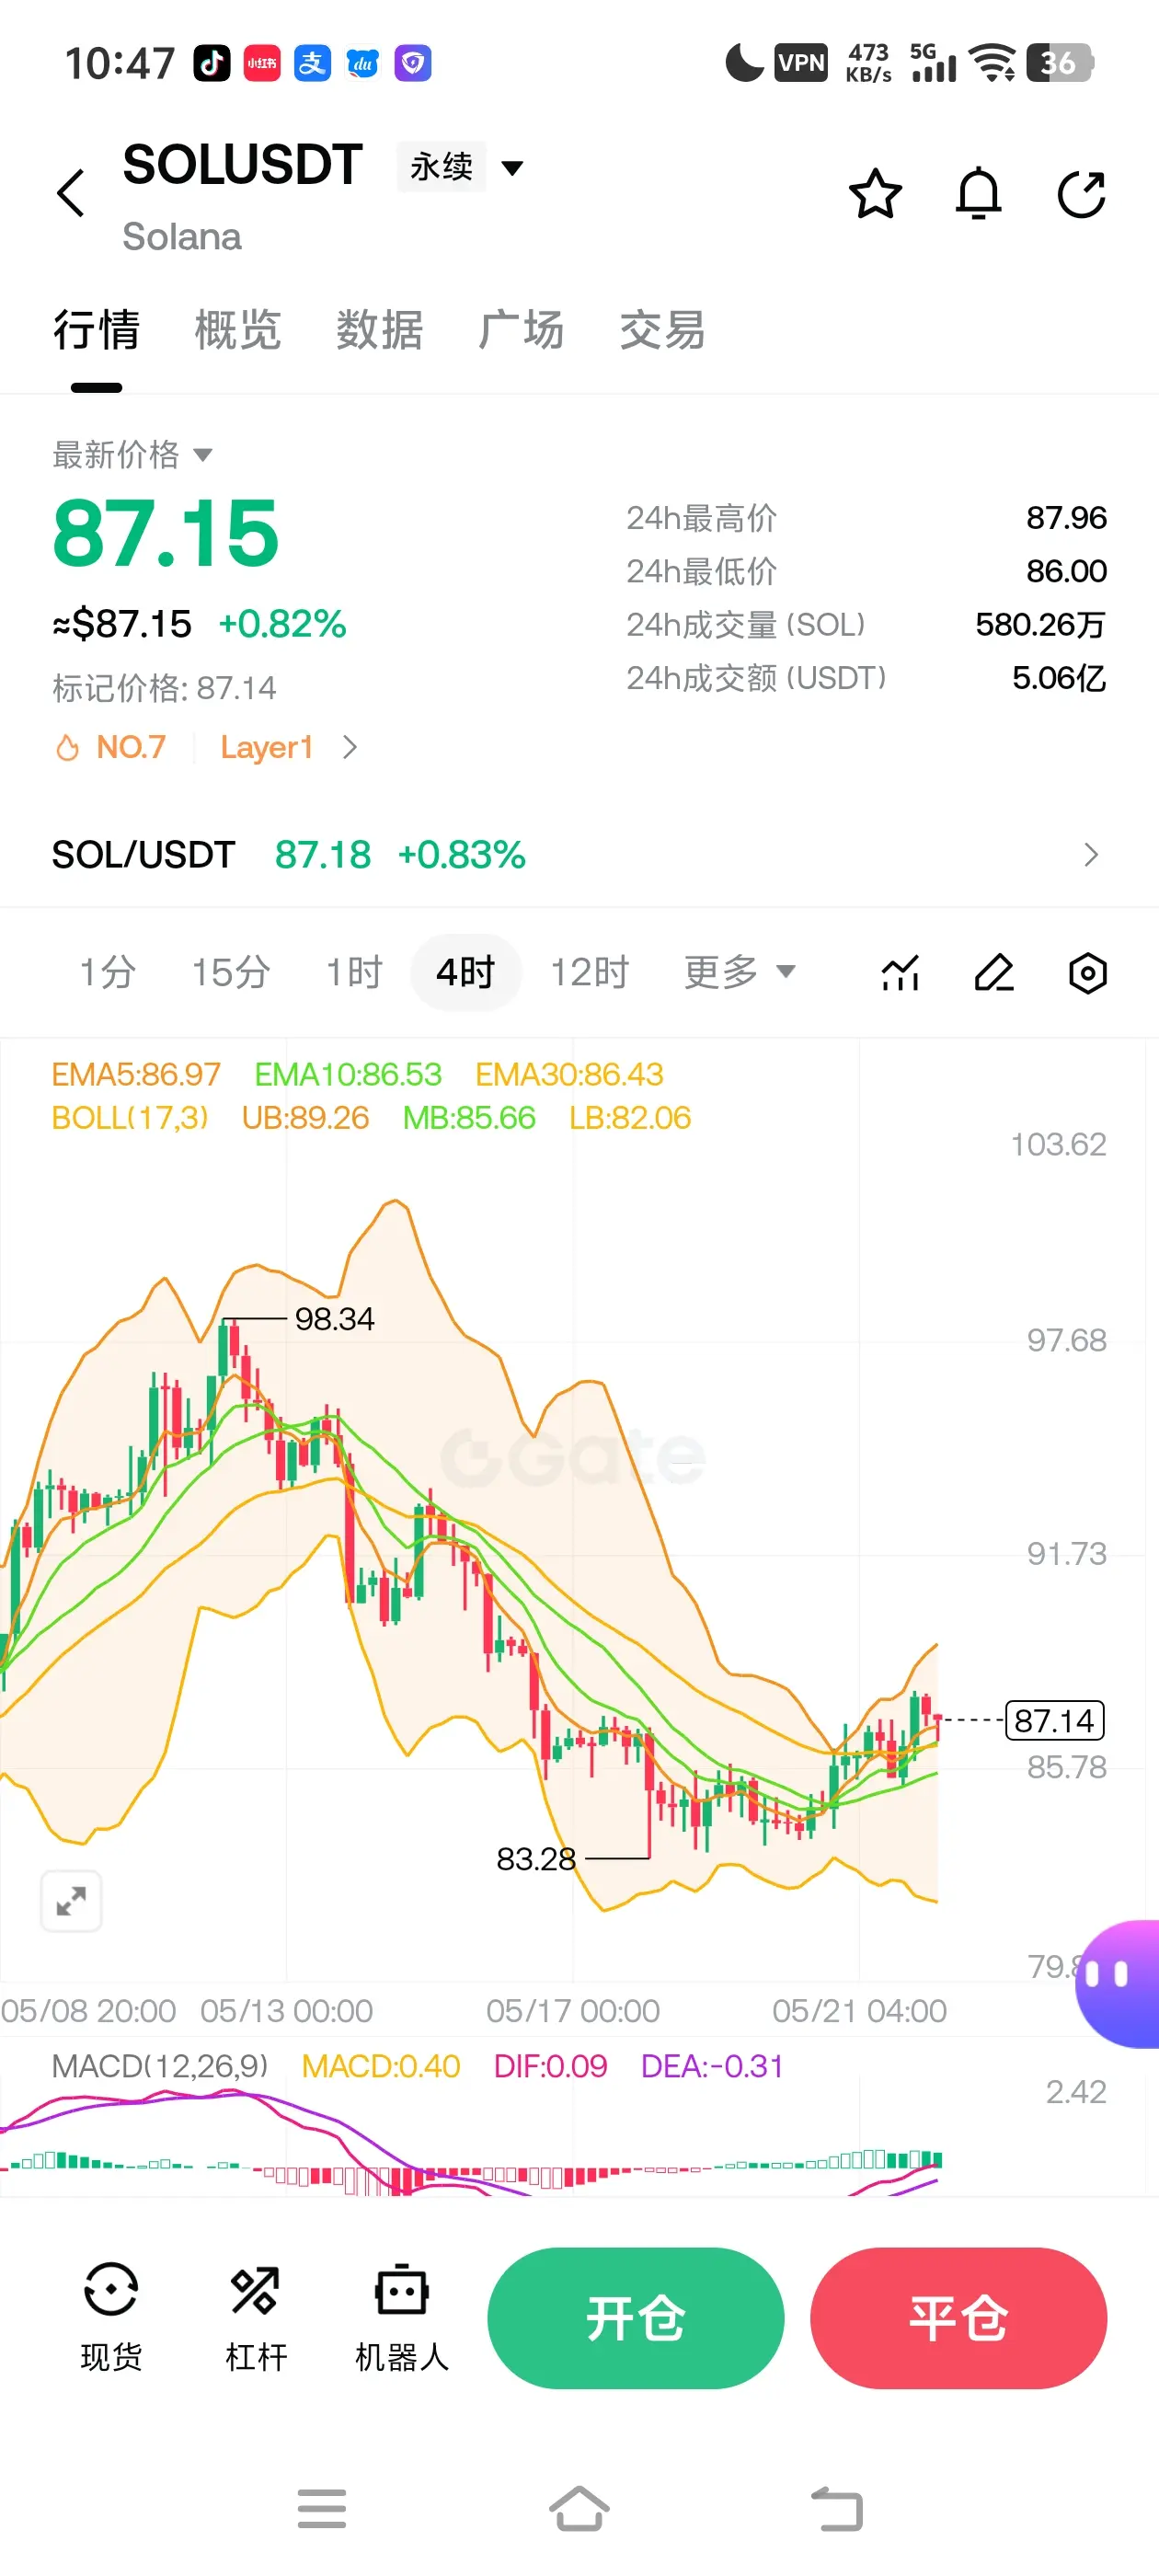1159x2576 pixels.
Task: Tap the 98.34 high price label
Action: click(x=334, y=1319)
